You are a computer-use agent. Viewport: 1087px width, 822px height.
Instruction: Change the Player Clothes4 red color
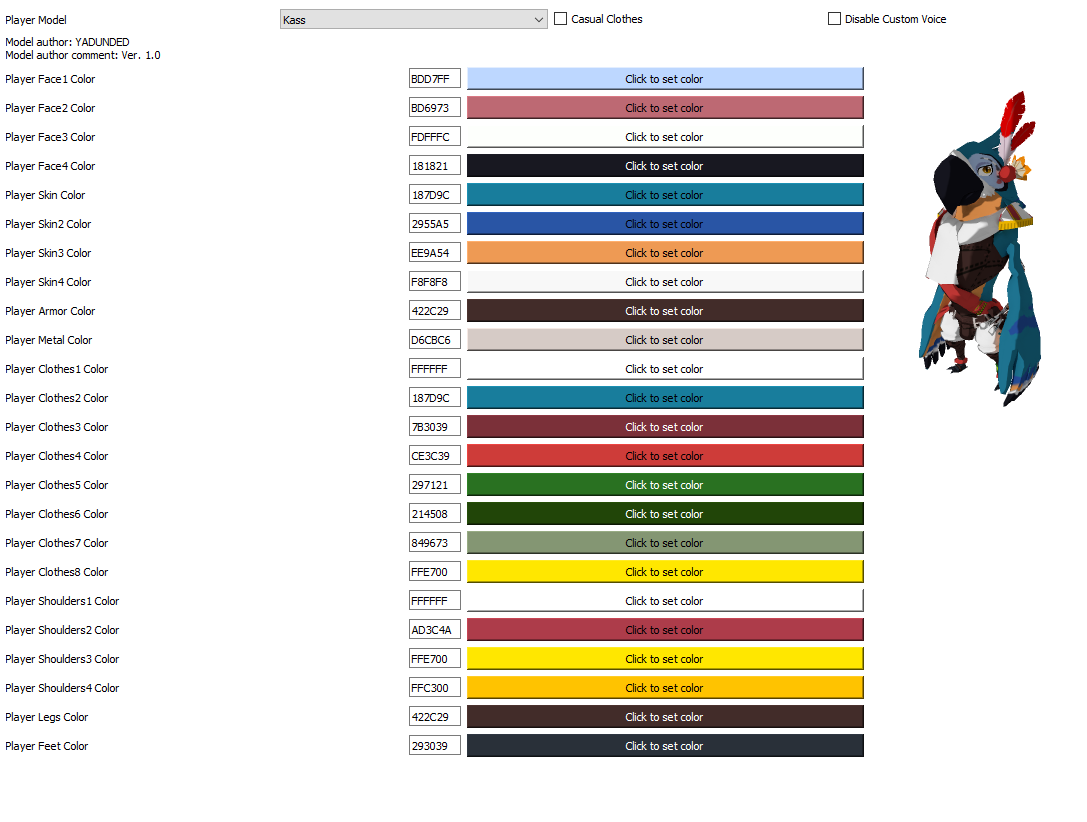[x=665, y=456]
